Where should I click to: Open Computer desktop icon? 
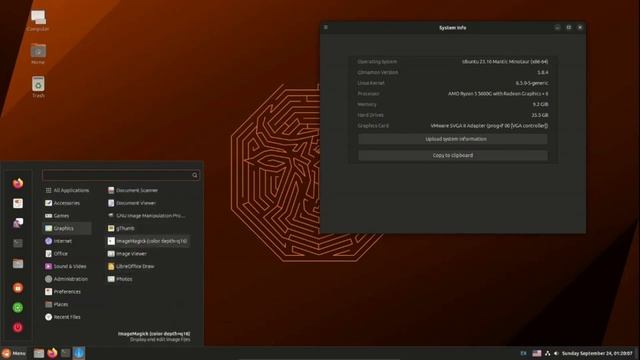(x=38, y=21)
